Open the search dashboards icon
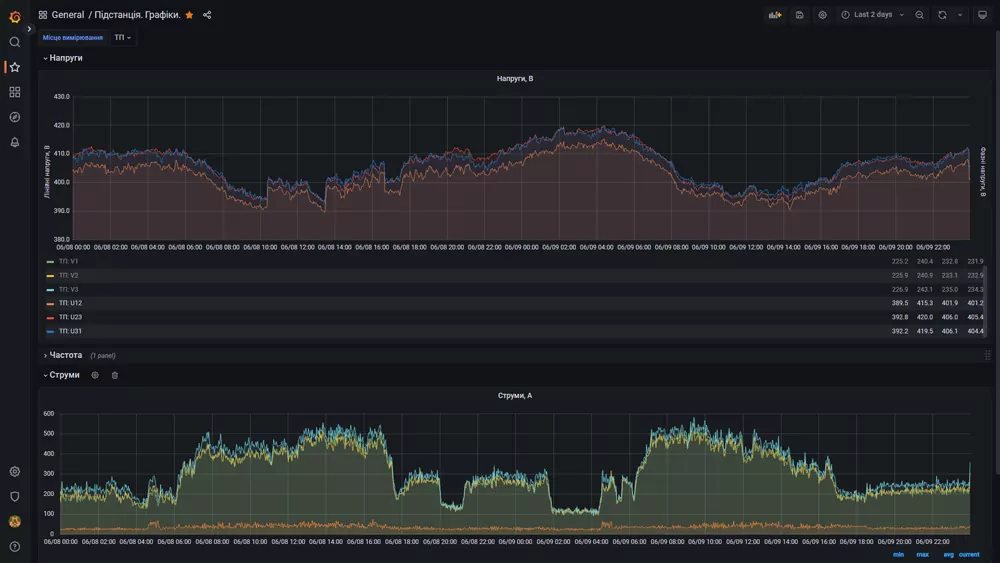The image size is (1000, 563). click(x=15, y=42)
